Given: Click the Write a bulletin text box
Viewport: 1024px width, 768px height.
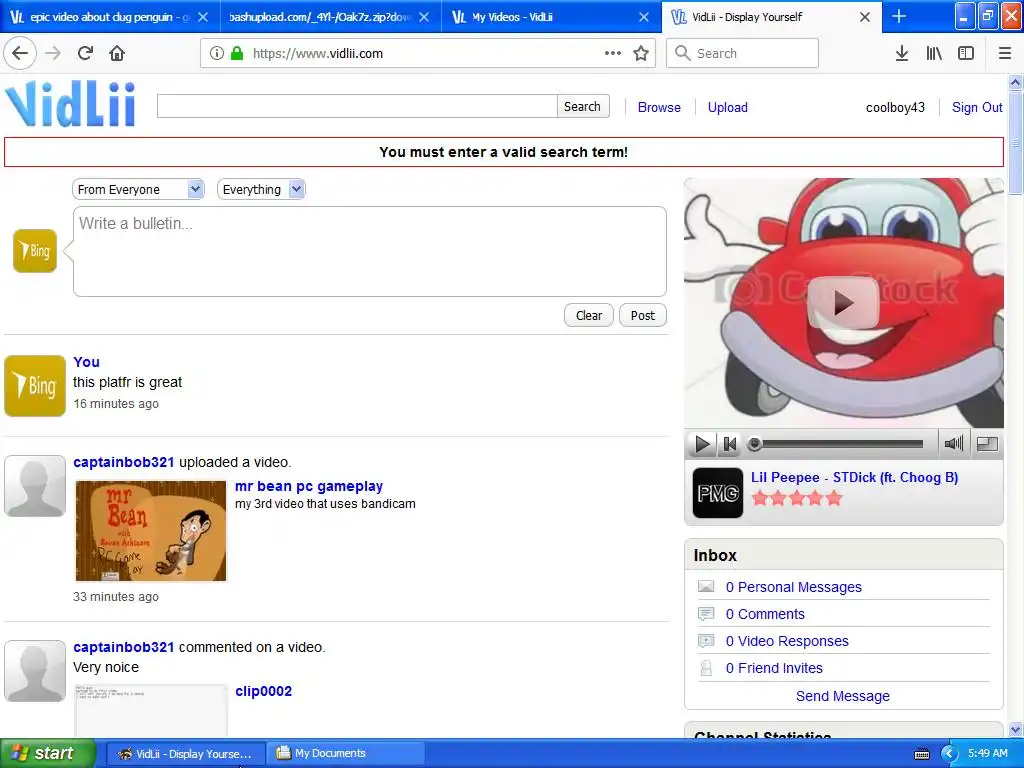Looking at the screenshot, I should 370,251.
